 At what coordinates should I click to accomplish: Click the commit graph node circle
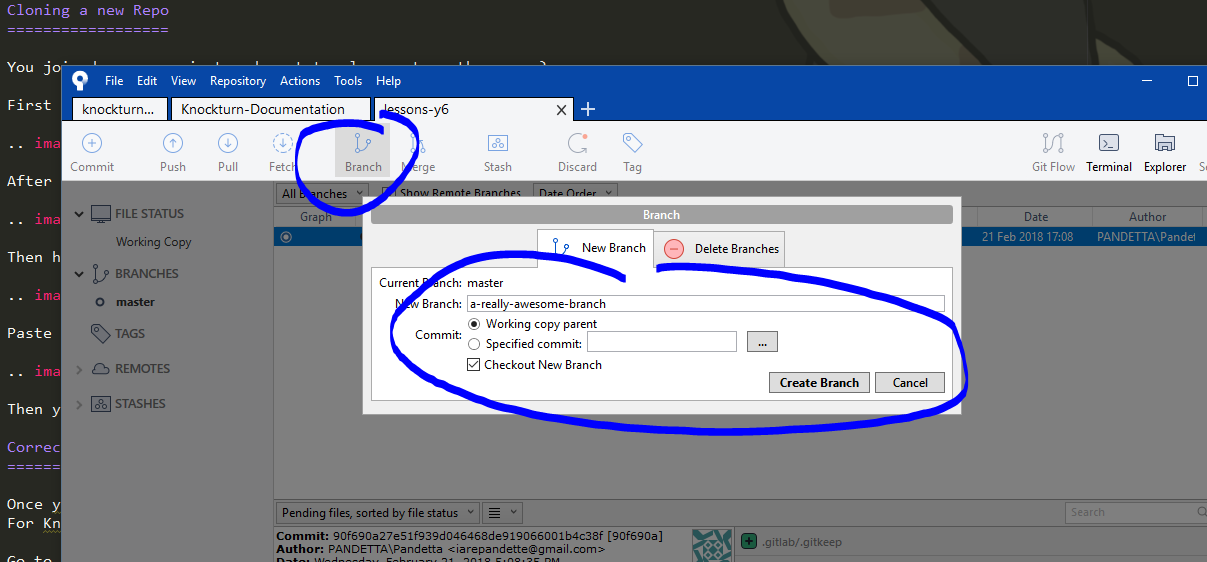(286, 237)
